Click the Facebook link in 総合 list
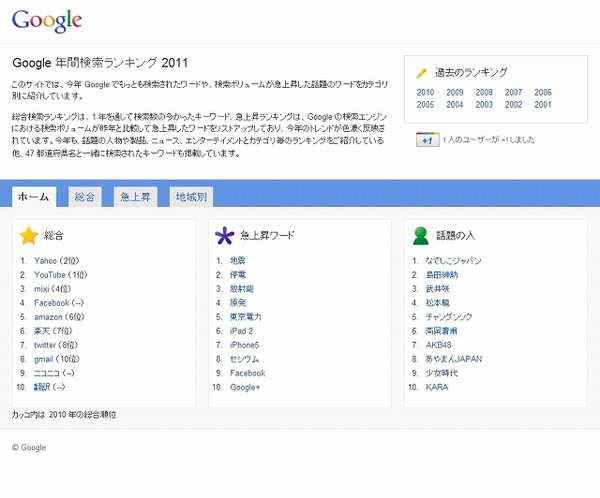This screenshot has height=498, width=600. [x=52, y=303]
